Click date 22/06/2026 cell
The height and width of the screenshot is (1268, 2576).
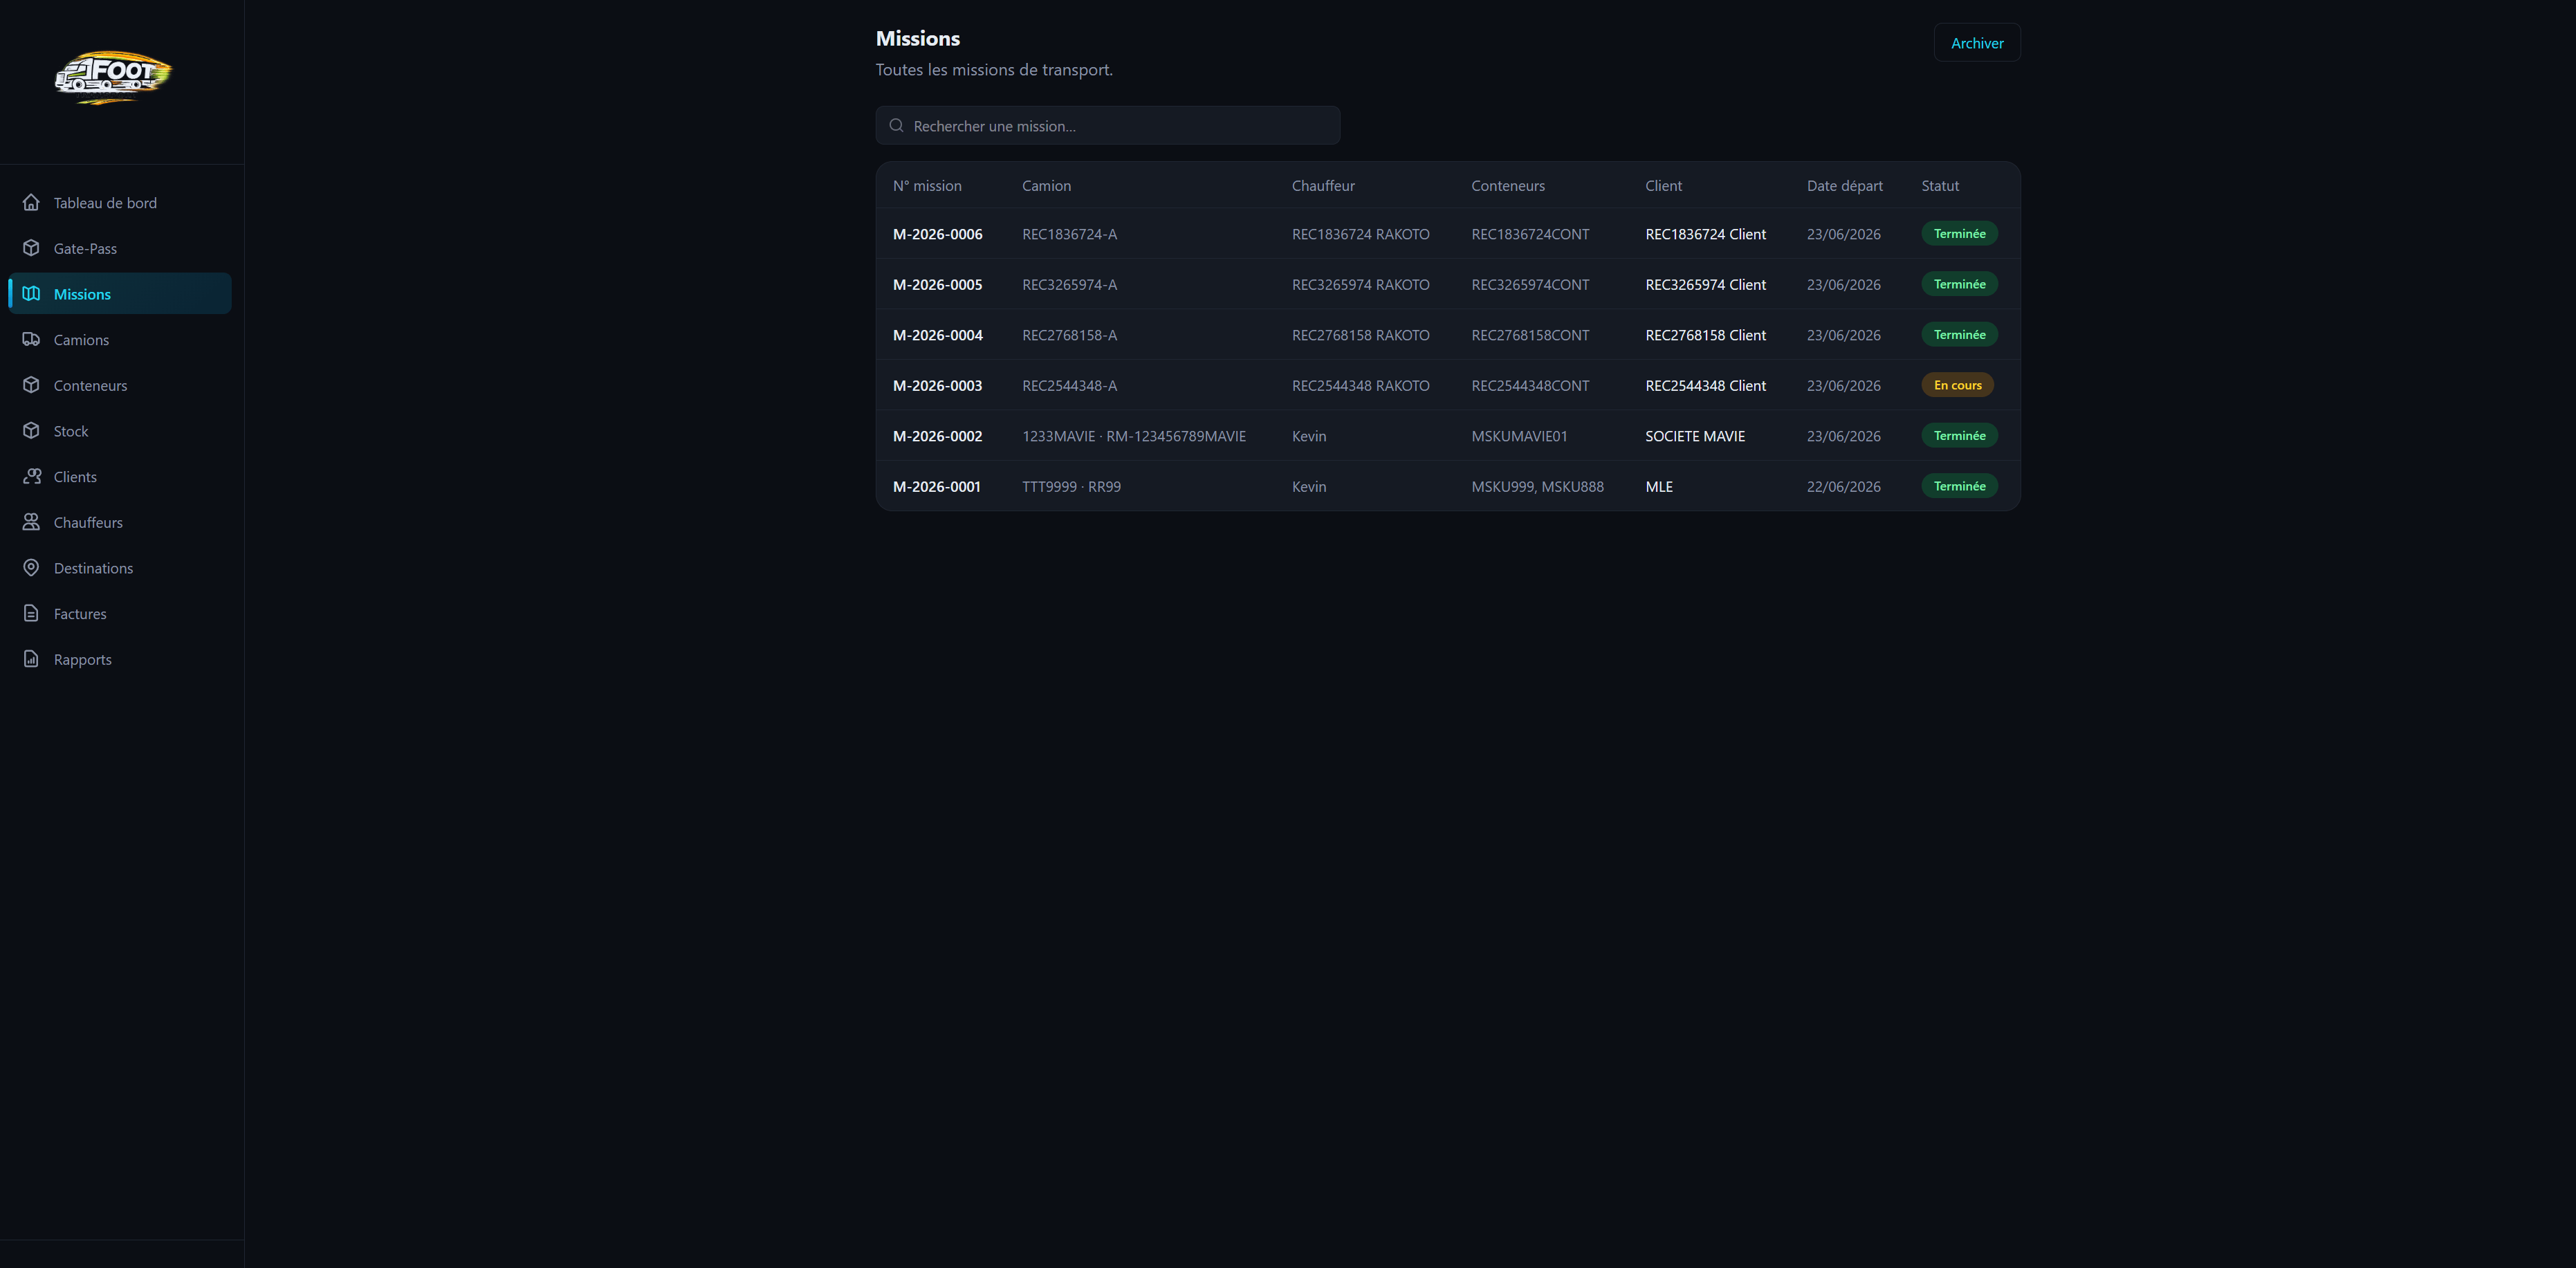1843,487
